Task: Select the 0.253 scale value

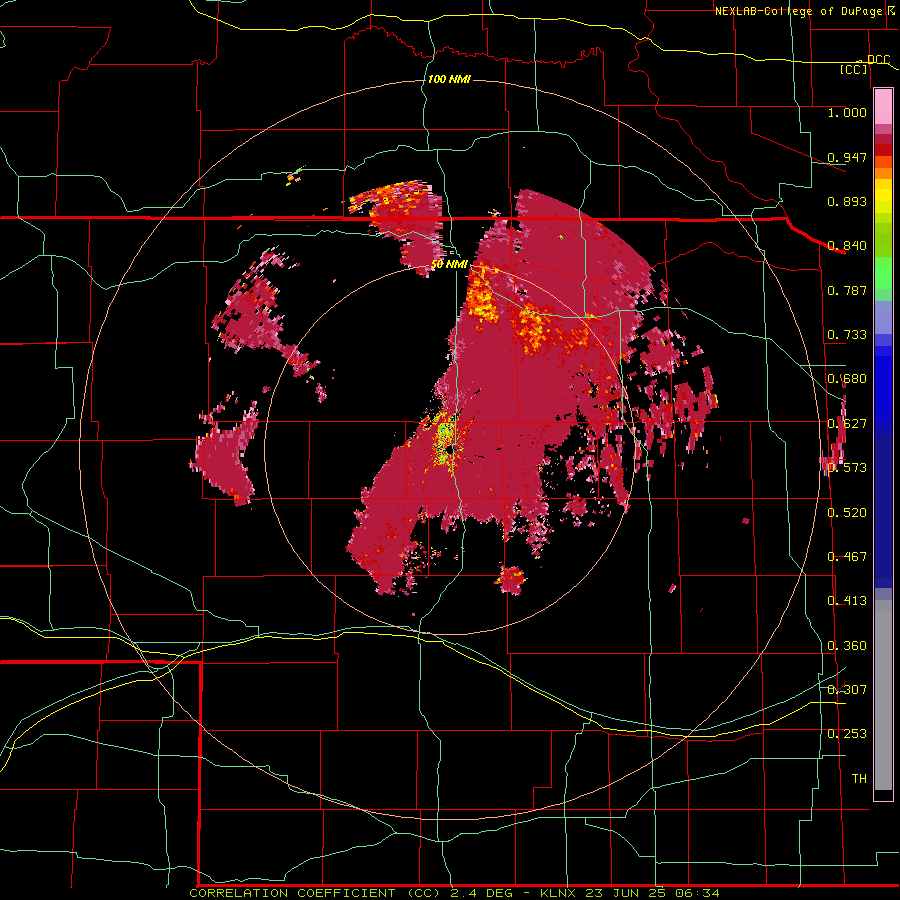Action: pyautogui.click(x=847, y=734)
